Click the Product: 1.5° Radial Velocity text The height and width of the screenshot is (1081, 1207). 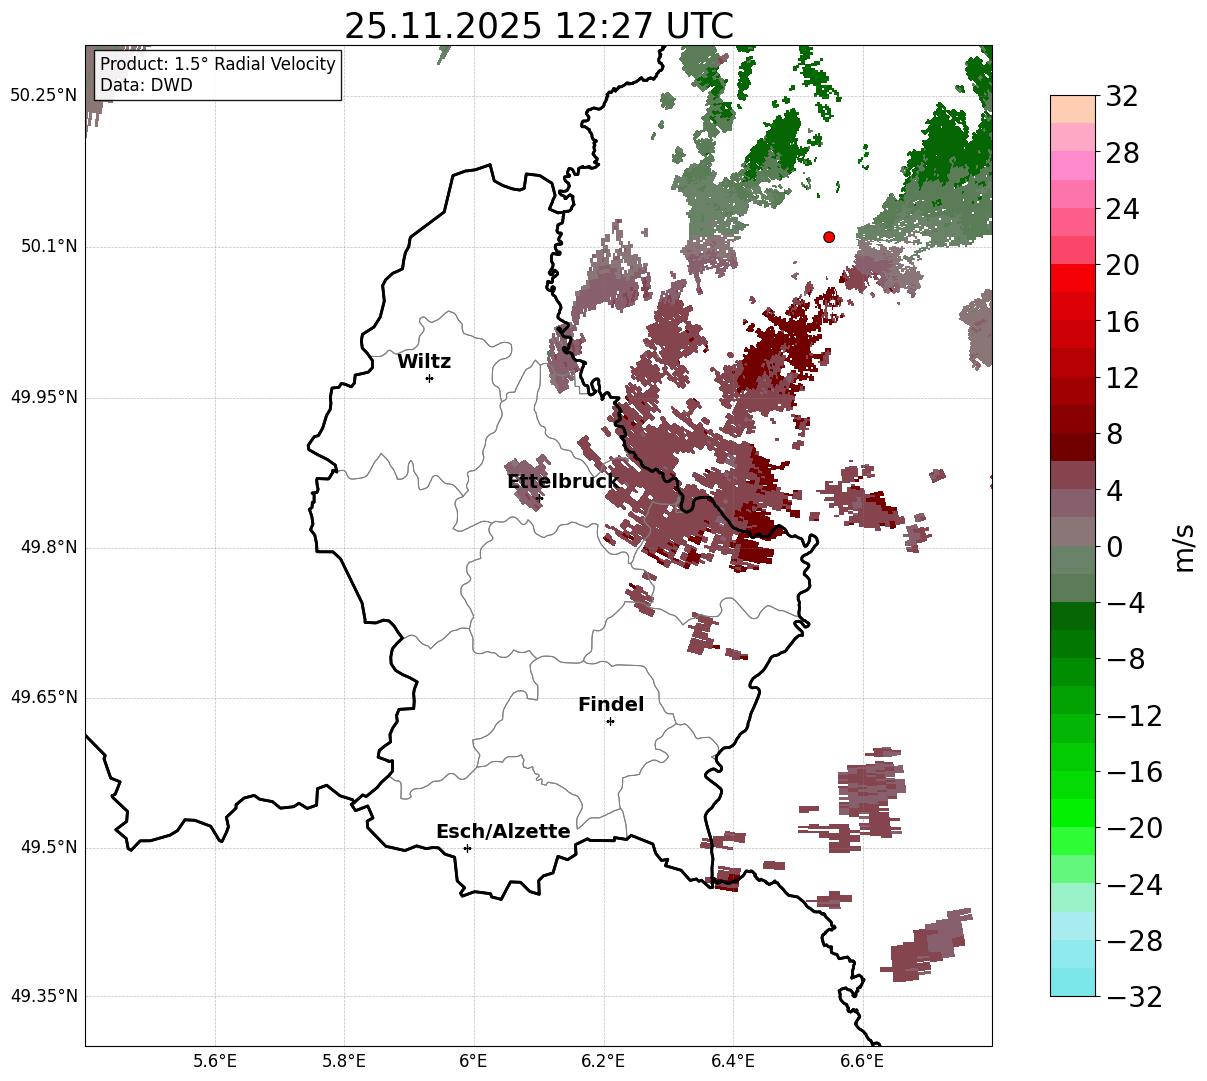click(x=218, y=64)
